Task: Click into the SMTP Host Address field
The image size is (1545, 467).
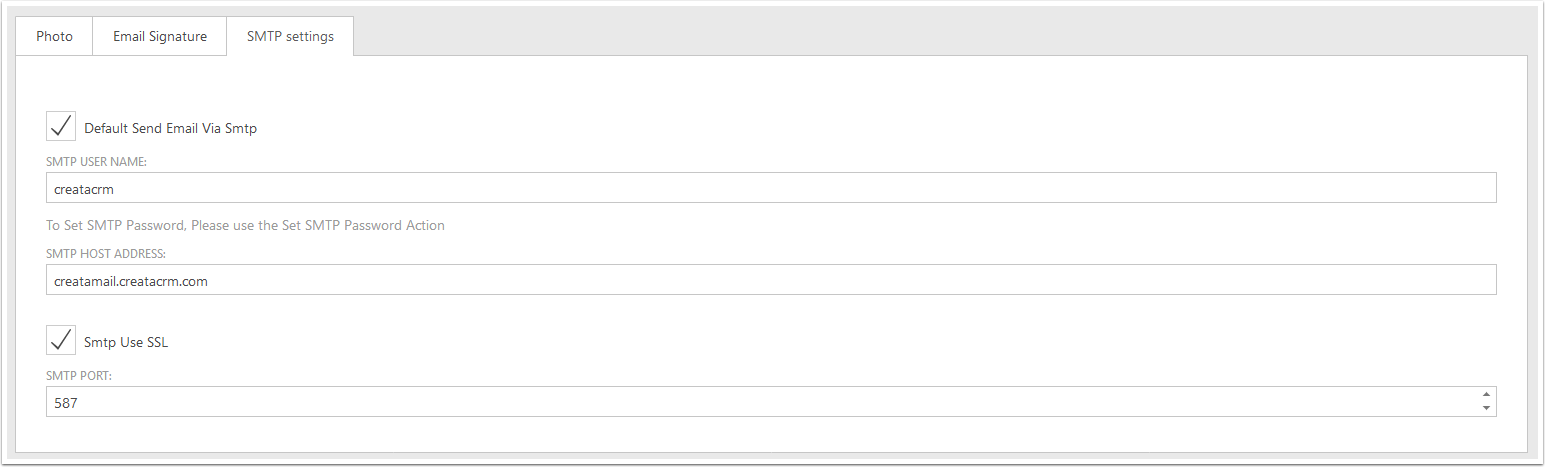Action: [771, 280]
